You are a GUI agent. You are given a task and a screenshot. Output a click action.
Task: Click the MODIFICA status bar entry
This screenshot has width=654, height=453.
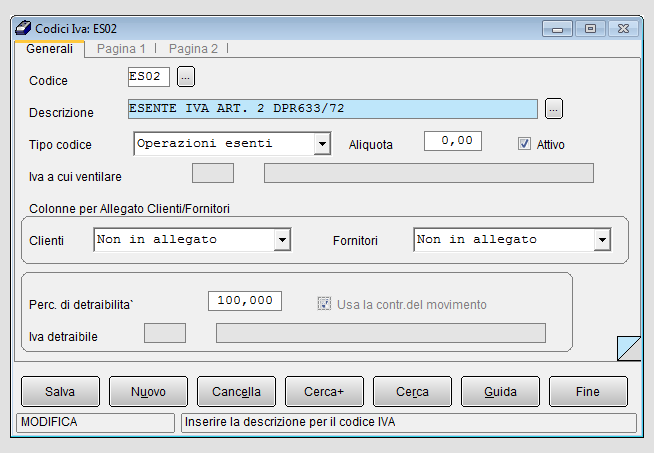point(95,423)
